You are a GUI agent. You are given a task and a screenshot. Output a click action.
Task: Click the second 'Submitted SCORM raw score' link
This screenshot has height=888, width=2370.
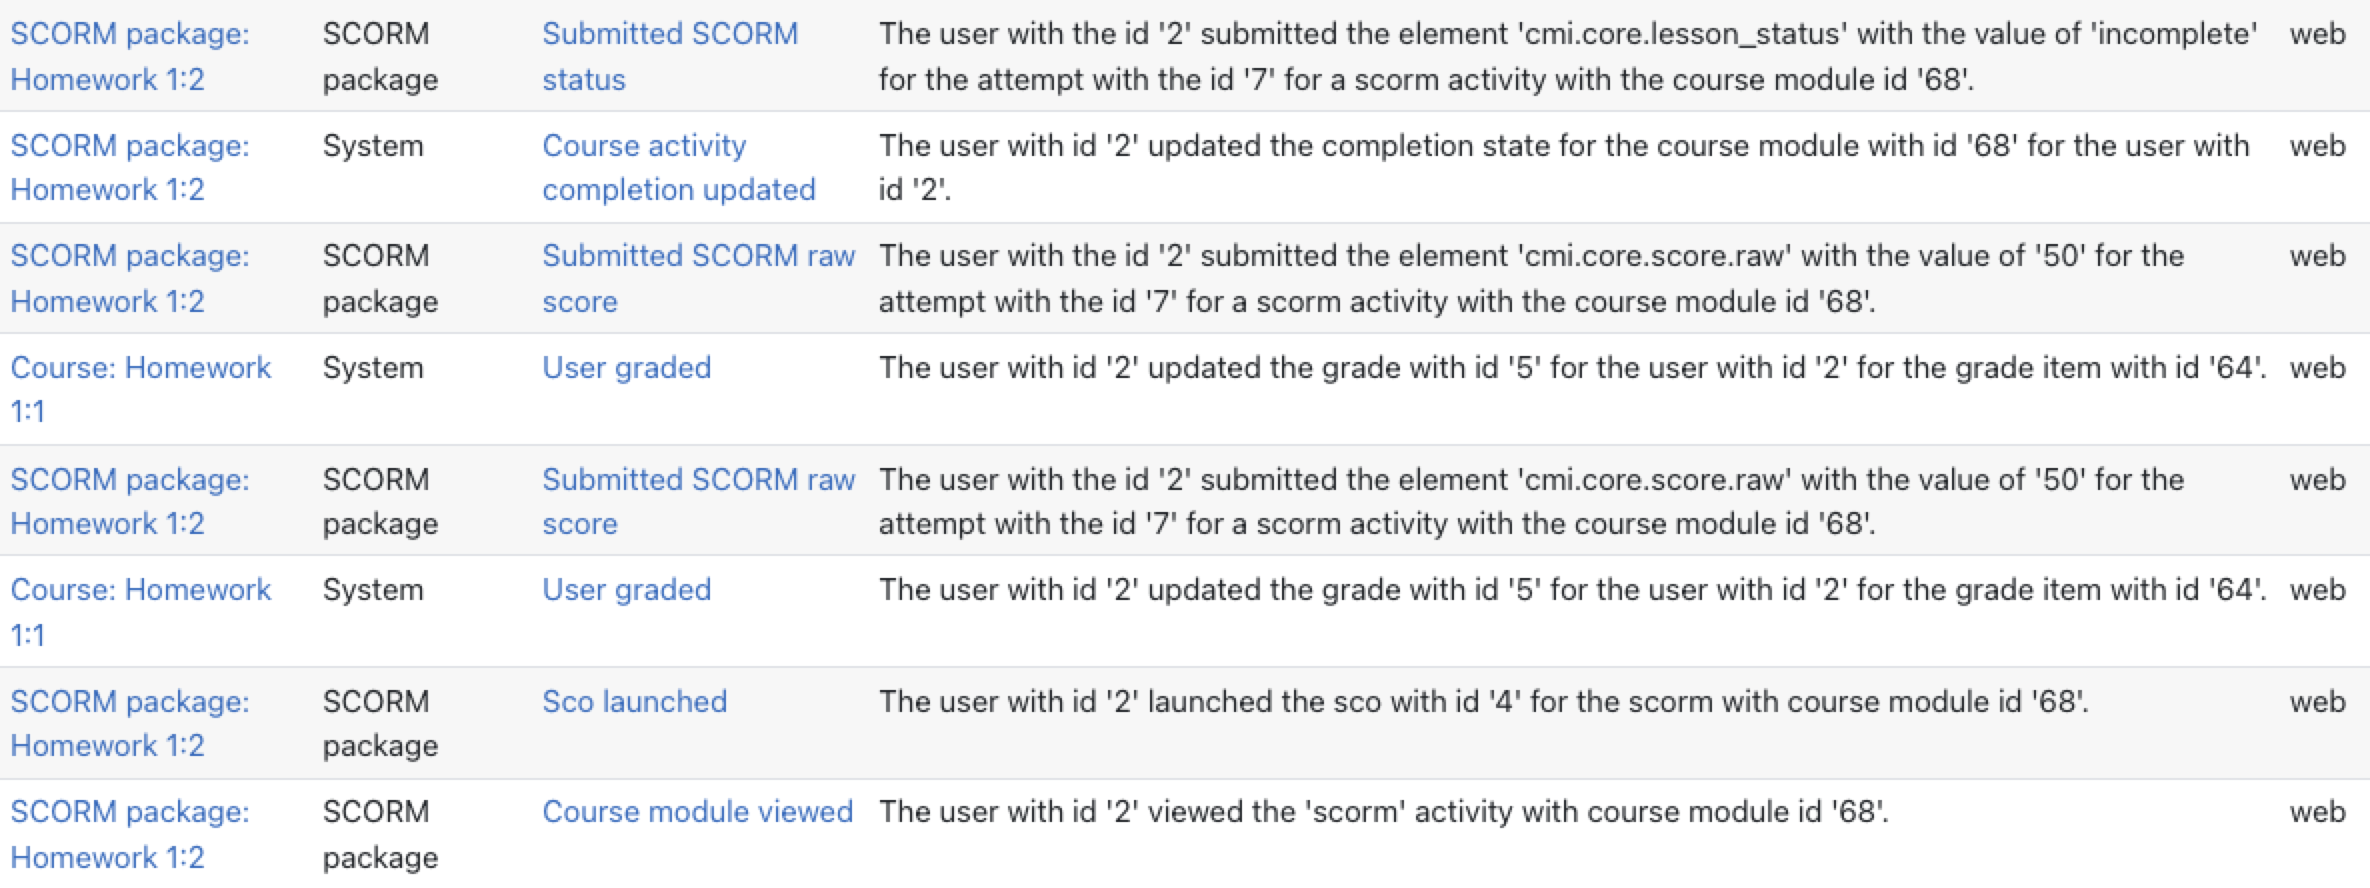698,501
